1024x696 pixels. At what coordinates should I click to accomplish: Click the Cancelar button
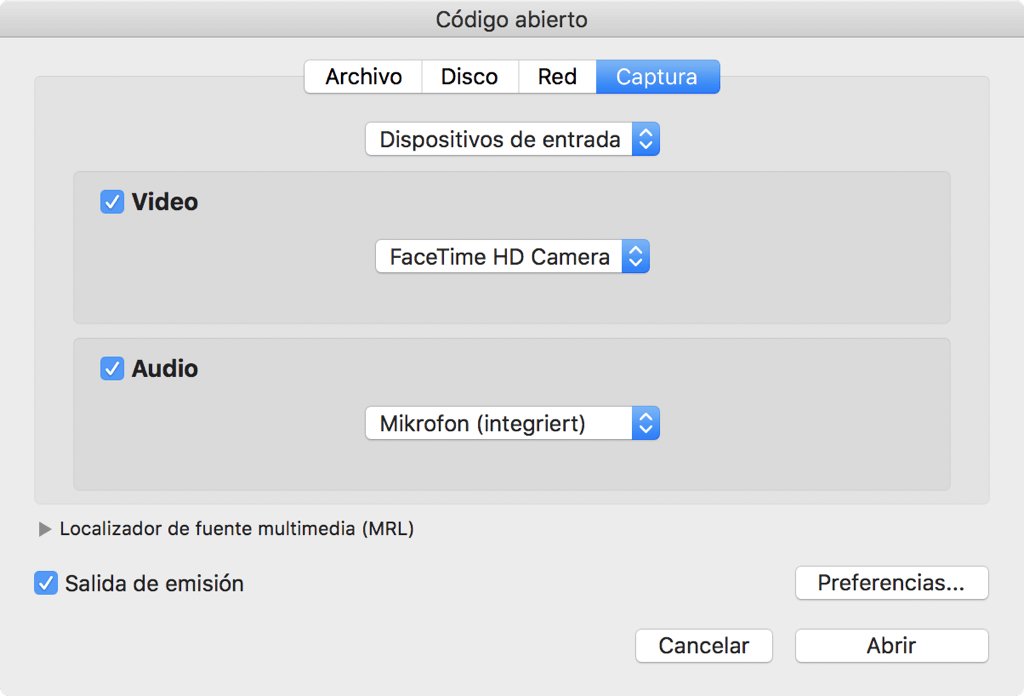[x=703, y=646]
